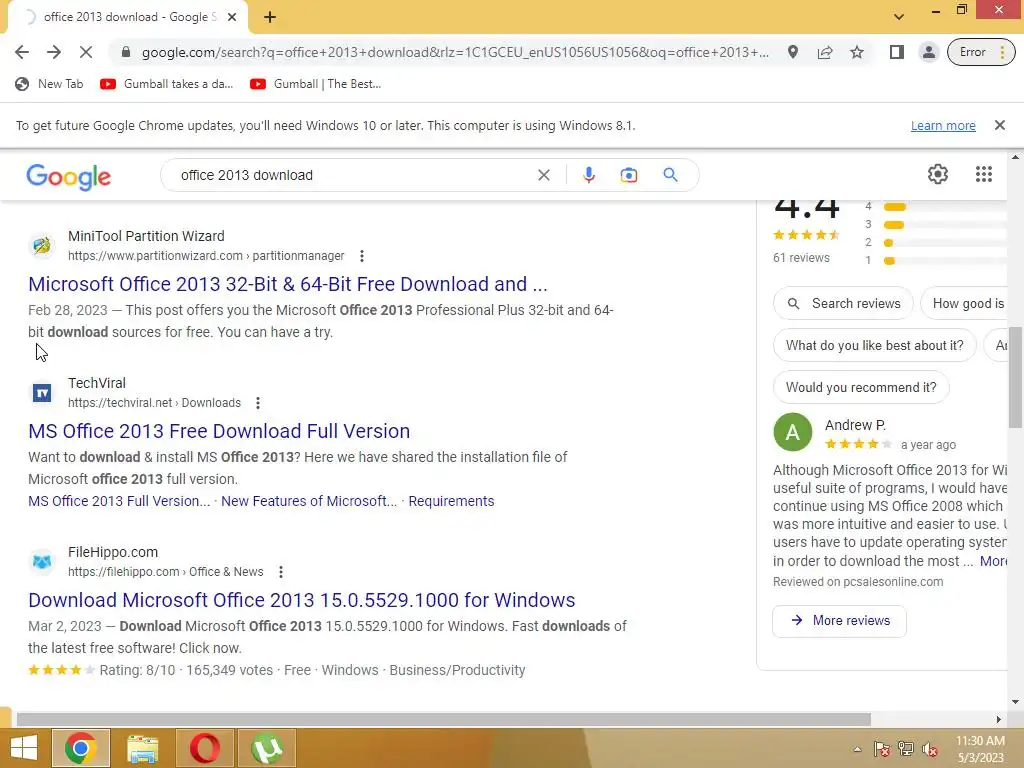Viewport: 1024px width, 768px height.
Task: Share this page icon
Action: [825, 52]
